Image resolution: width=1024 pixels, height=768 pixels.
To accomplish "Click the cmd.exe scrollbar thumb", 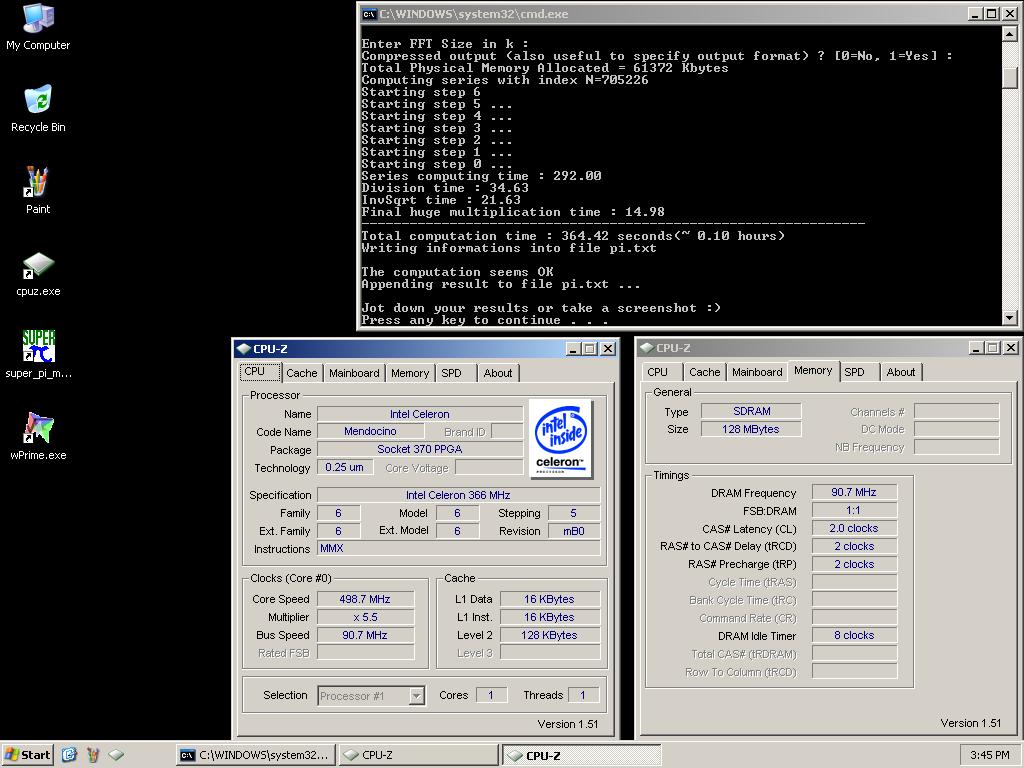I will coord(1010,77).
